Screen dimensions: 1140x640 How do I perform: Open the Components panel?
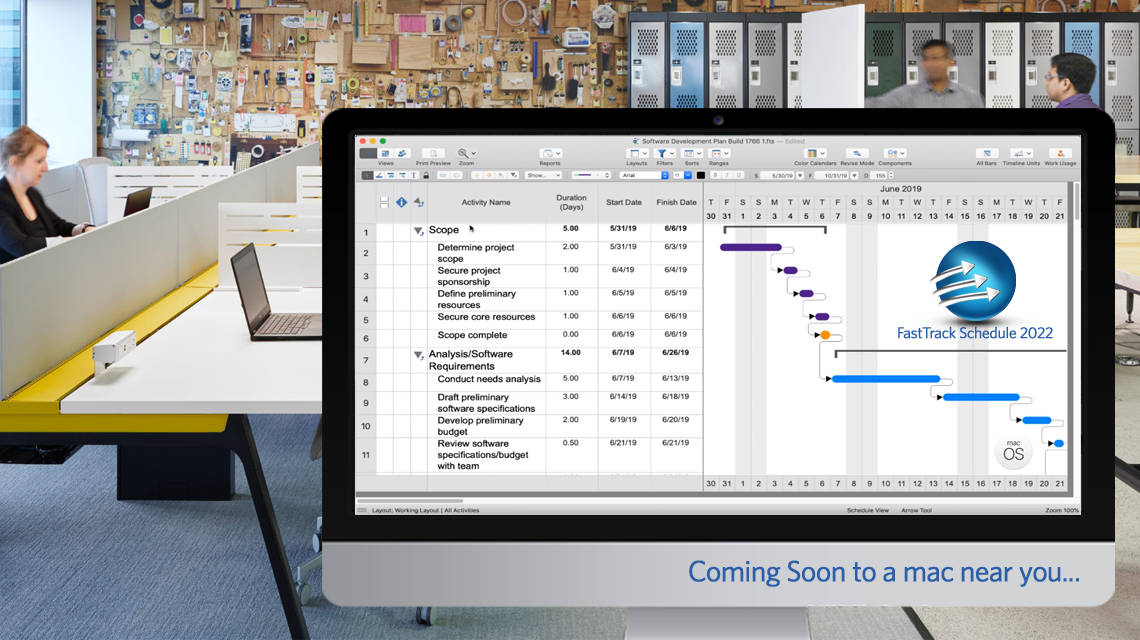[x=892, y=152]
